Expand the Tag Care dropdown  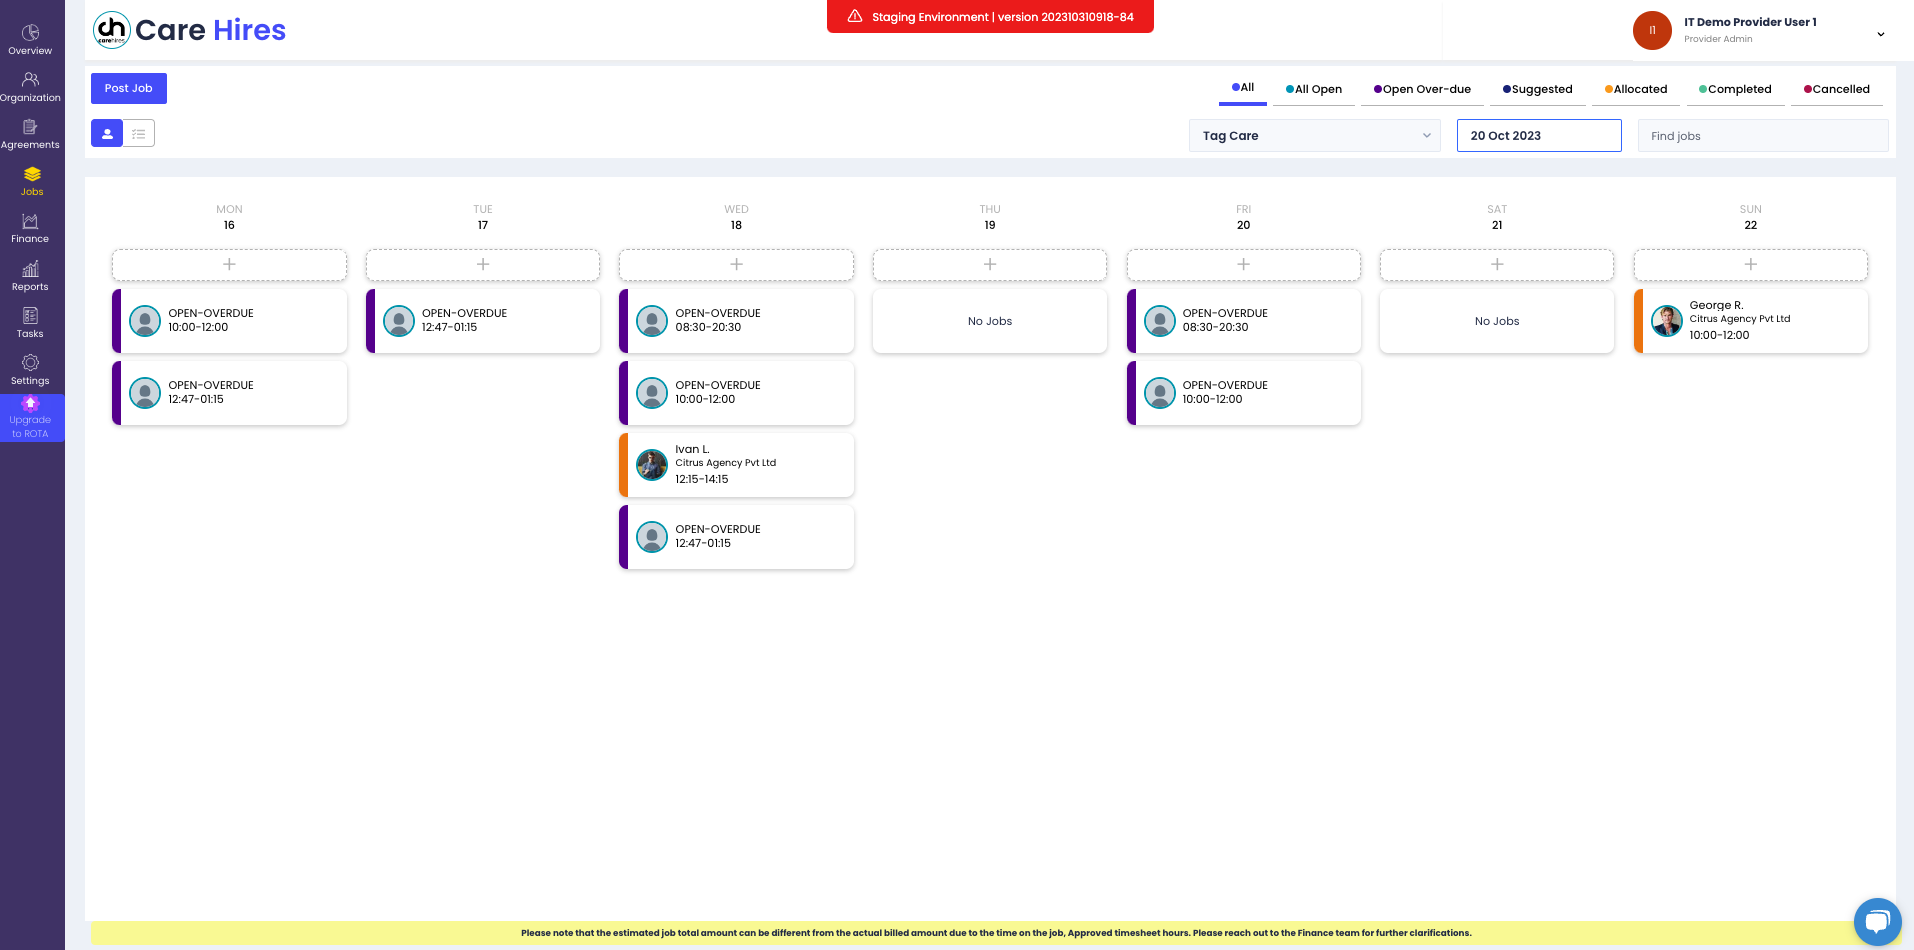tap(1315, 136)
